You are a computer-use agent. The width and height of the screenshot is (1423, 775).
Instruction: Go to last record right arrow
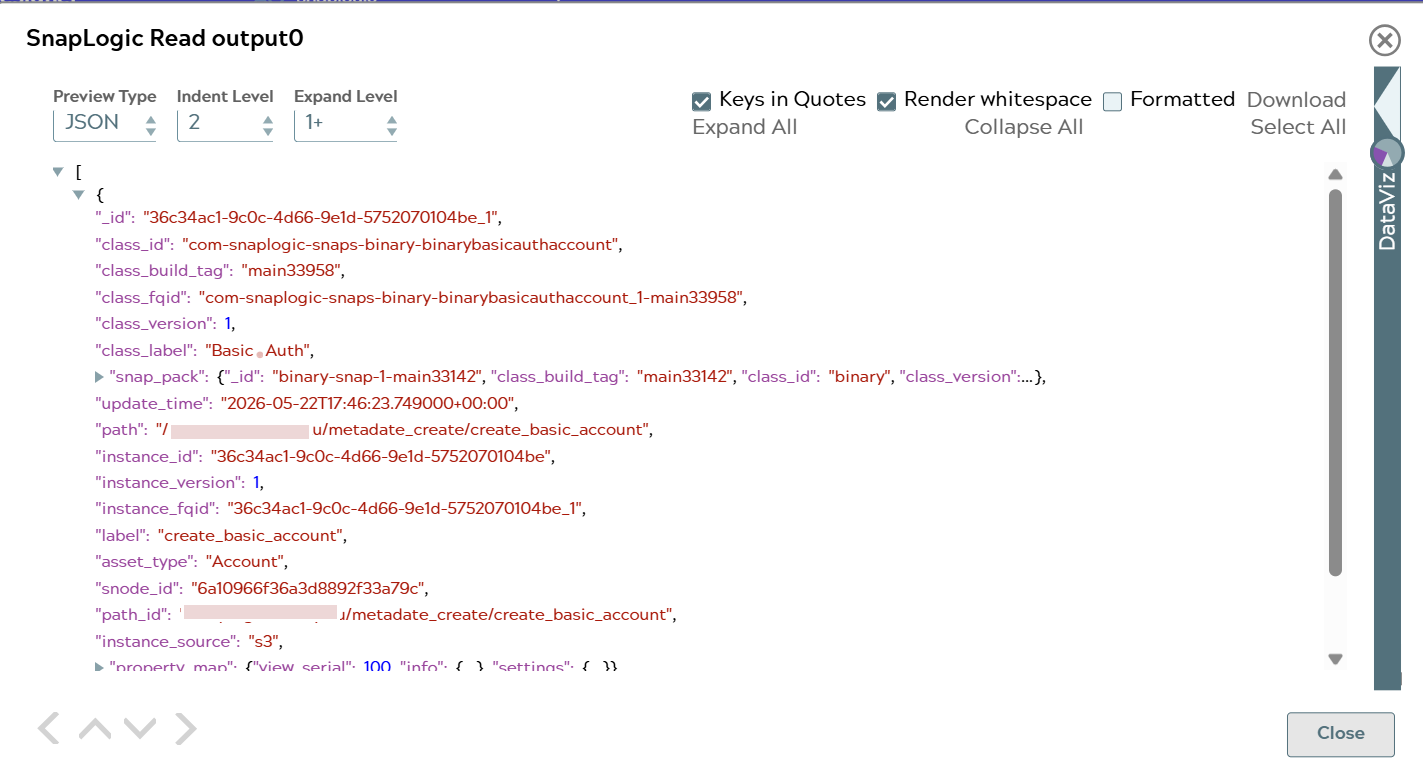[186, 728]
